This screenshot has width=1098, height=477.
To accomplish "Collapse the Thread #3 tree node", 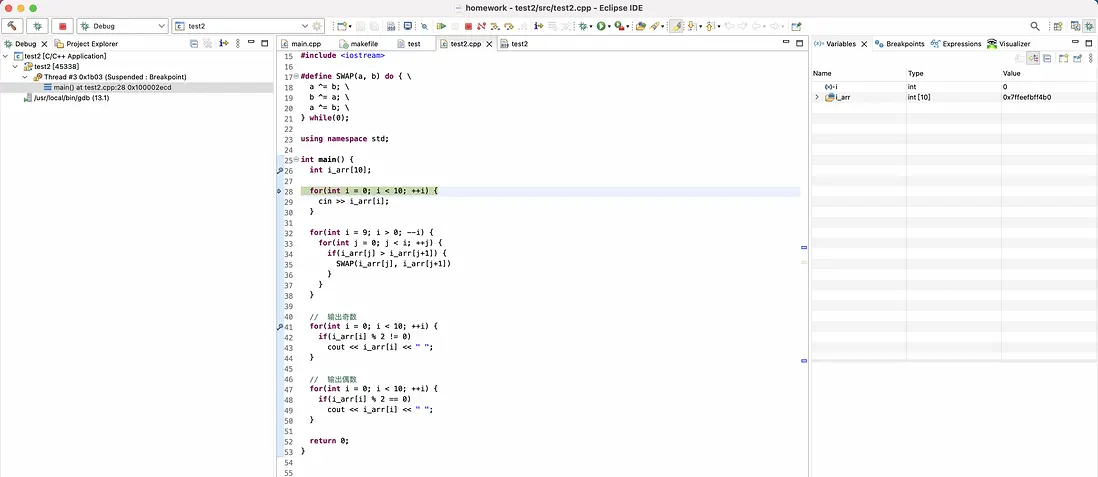I will (25, 77).
